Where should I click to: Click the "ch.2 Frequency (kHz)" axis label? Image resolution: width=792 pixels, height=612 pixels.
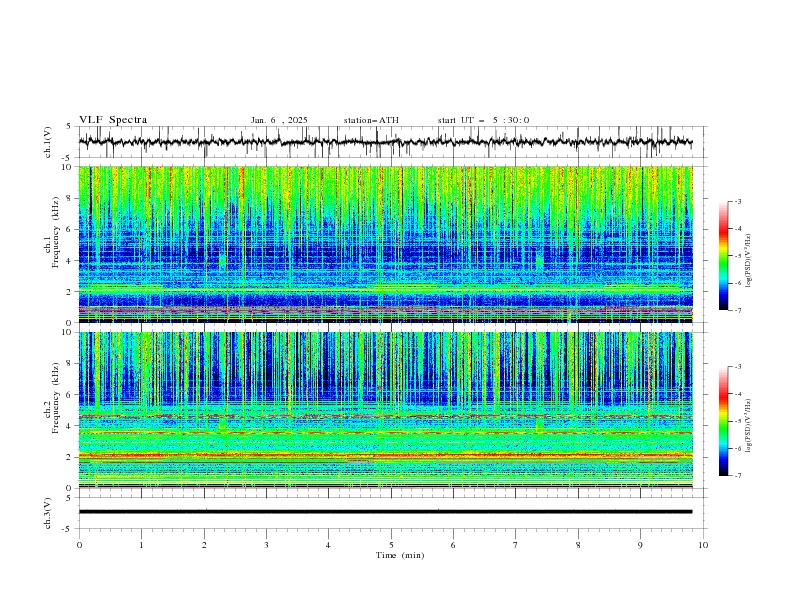[x=51, y=398]
